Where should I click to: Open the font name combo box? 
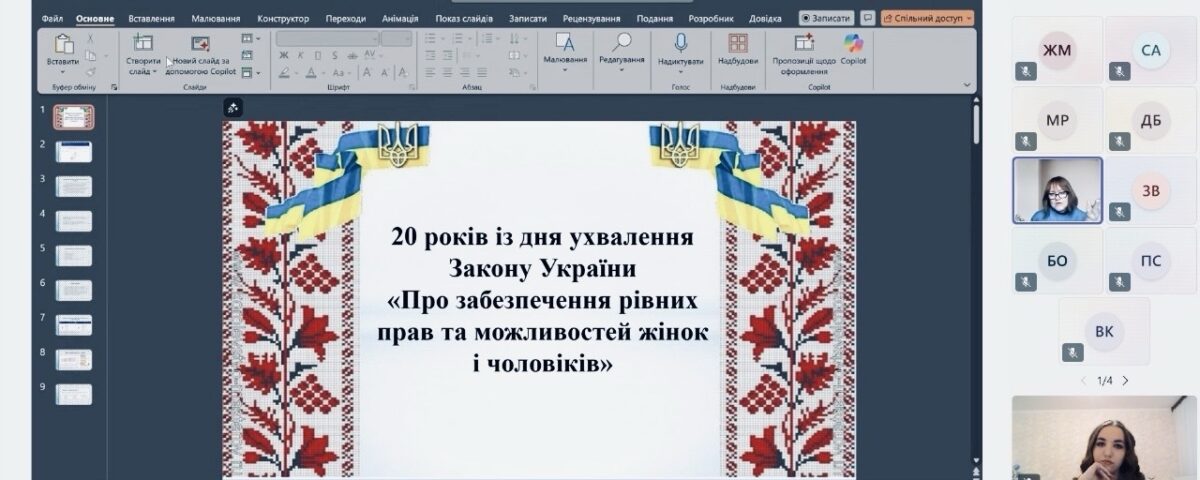(x=327, y=38)
